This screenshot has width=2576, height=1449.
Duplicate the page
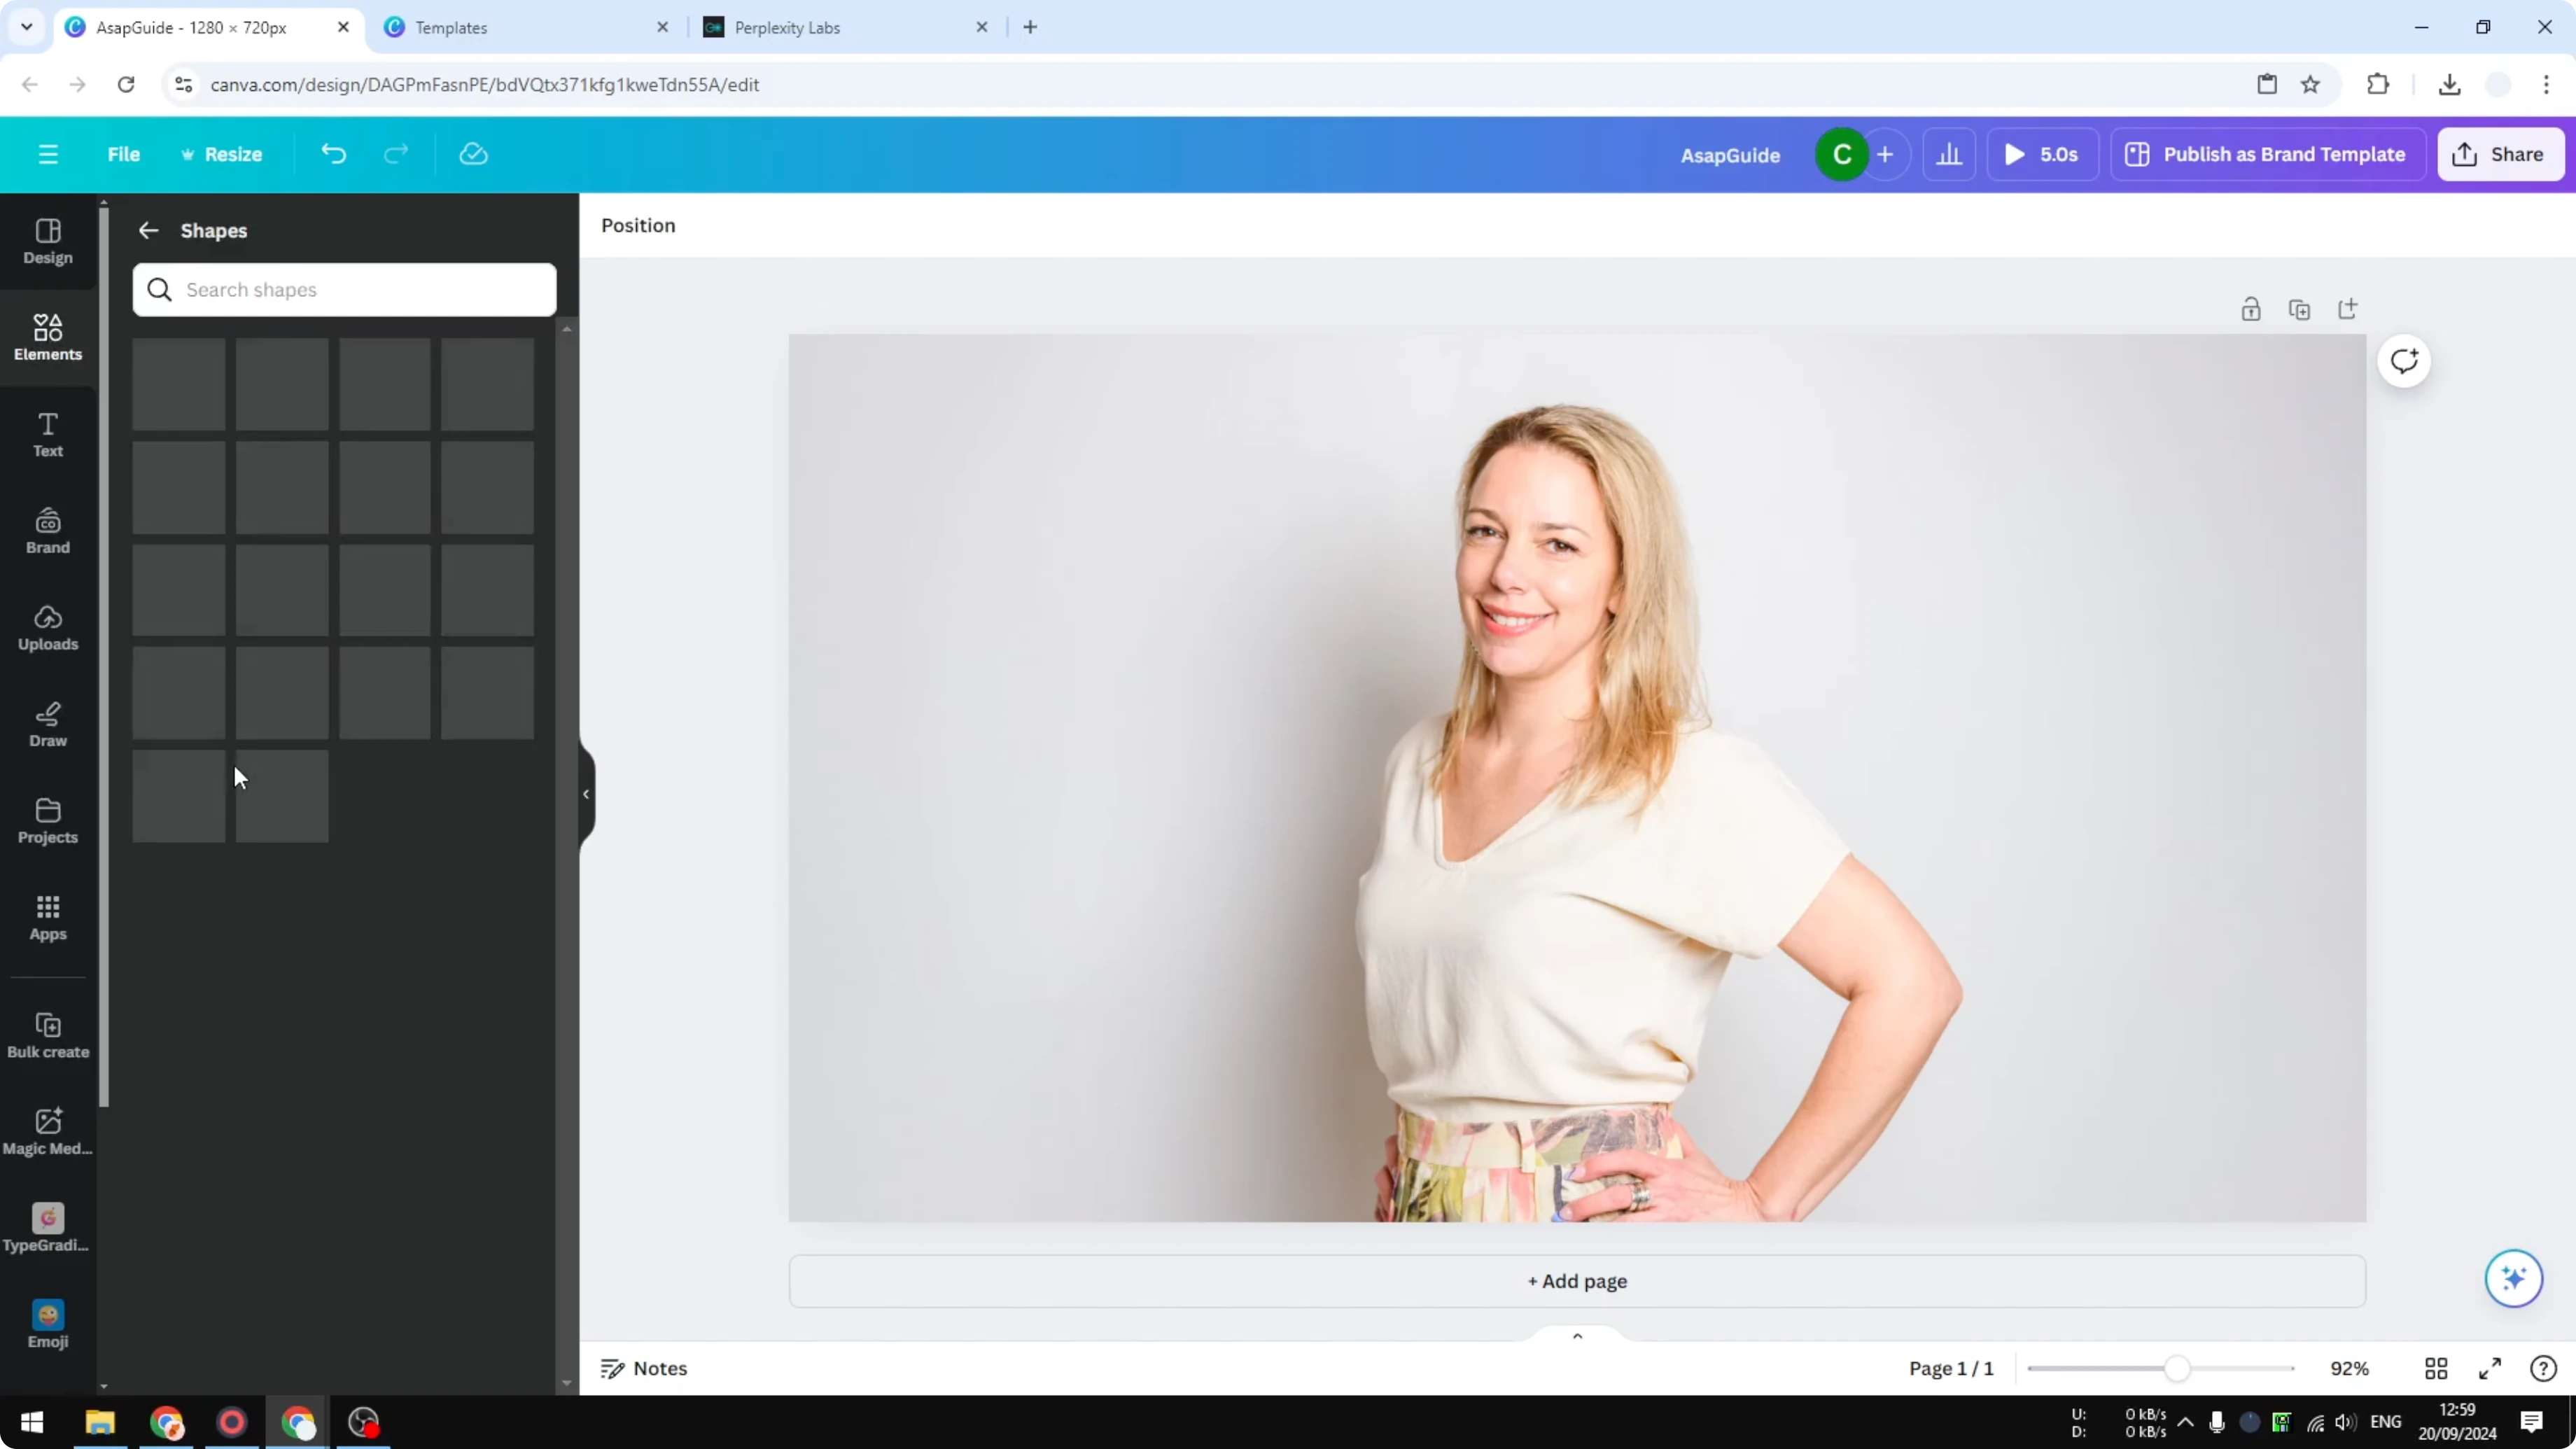(2299, 309)
